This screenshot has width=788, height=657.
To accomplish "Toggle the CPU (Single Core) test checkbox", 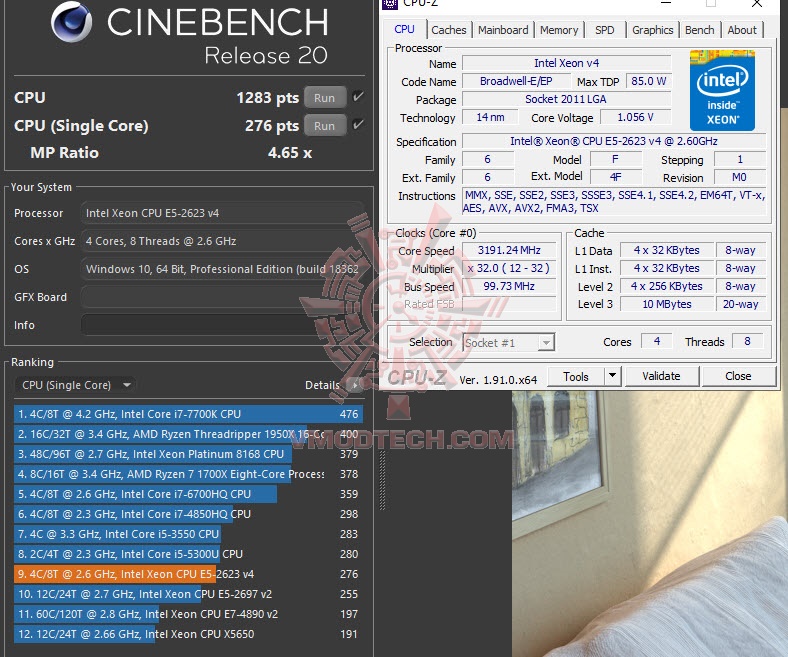I will [358, 124].
